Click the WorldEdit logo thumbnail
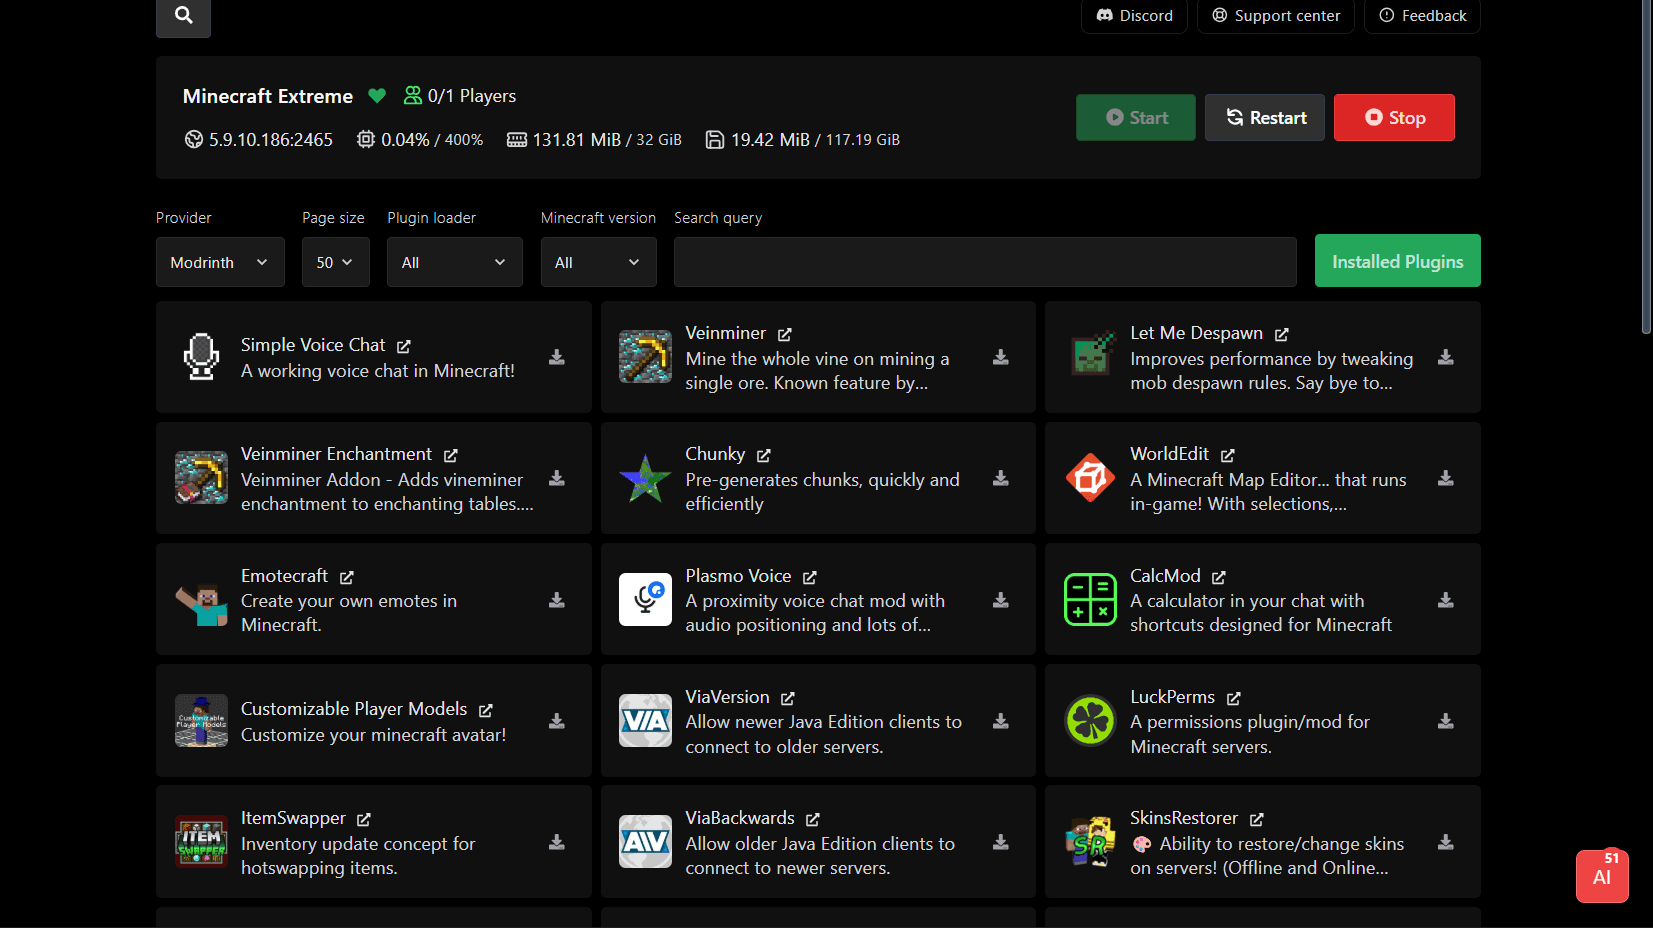This screenshot has width=1653, height=928. pyautogui.click(x=1090, y=478)
